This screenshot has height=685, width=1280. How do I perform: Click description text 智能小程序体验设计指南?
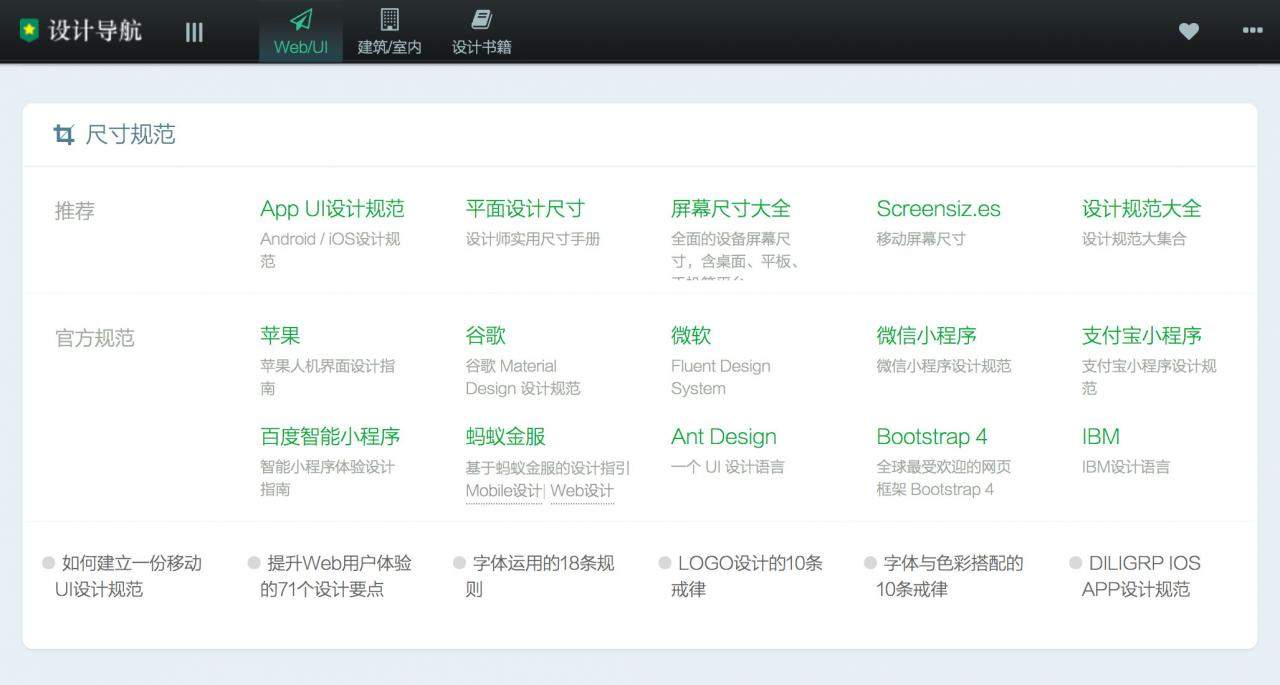click(328, 478)
